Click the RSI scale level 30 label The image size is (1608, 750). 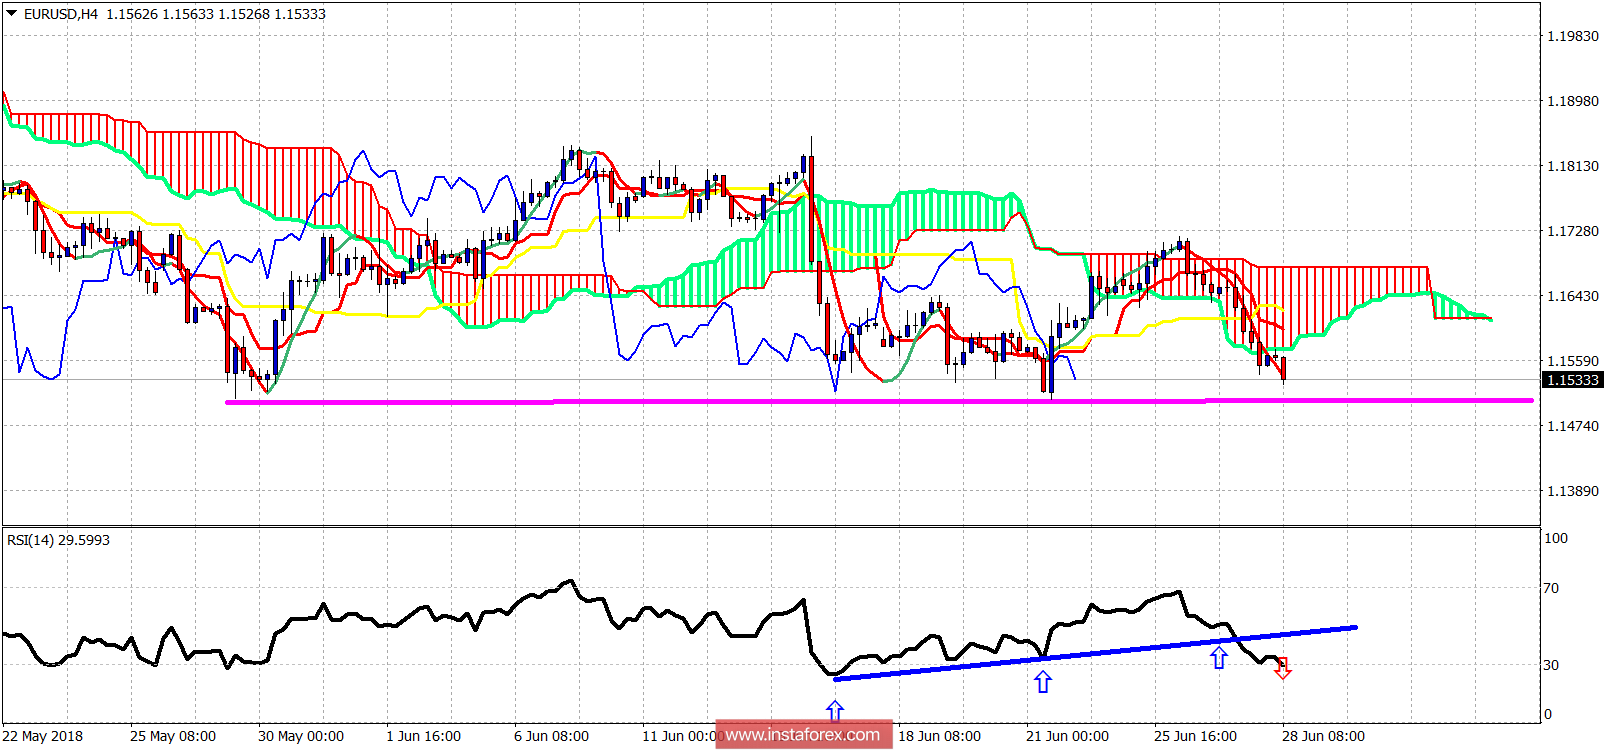pos(1551,665)
